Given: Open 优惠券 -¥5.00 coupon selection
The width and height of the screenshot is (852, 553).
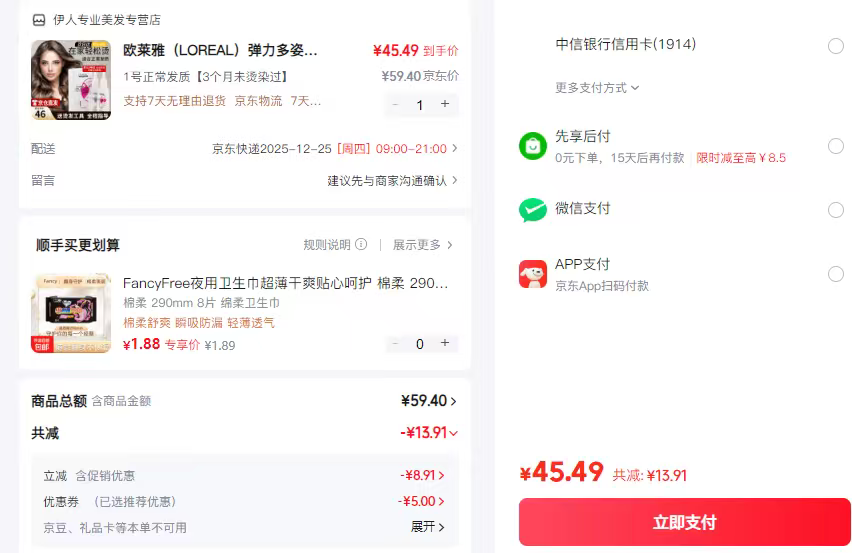Looking at the screenshot, I should click(x=422, y=501).
